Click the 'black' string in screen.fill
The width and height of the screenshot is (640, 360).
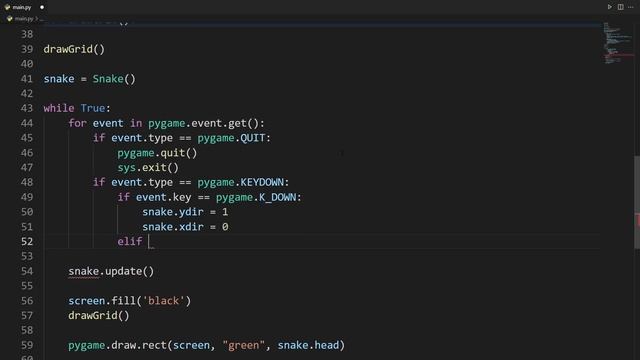tap(164, 301)
